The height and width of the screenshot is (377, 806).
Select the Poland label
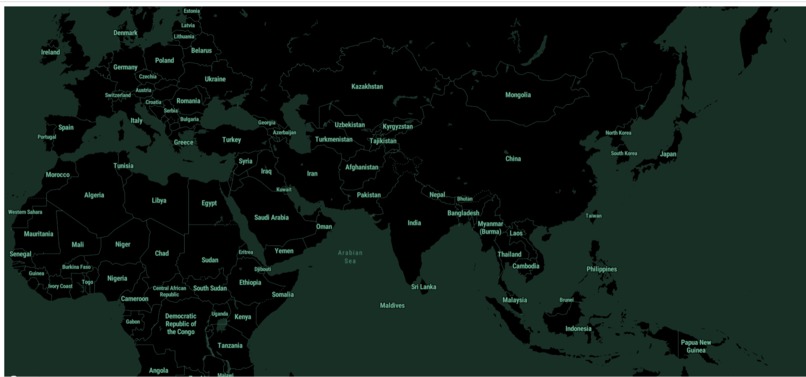(164, 60)
